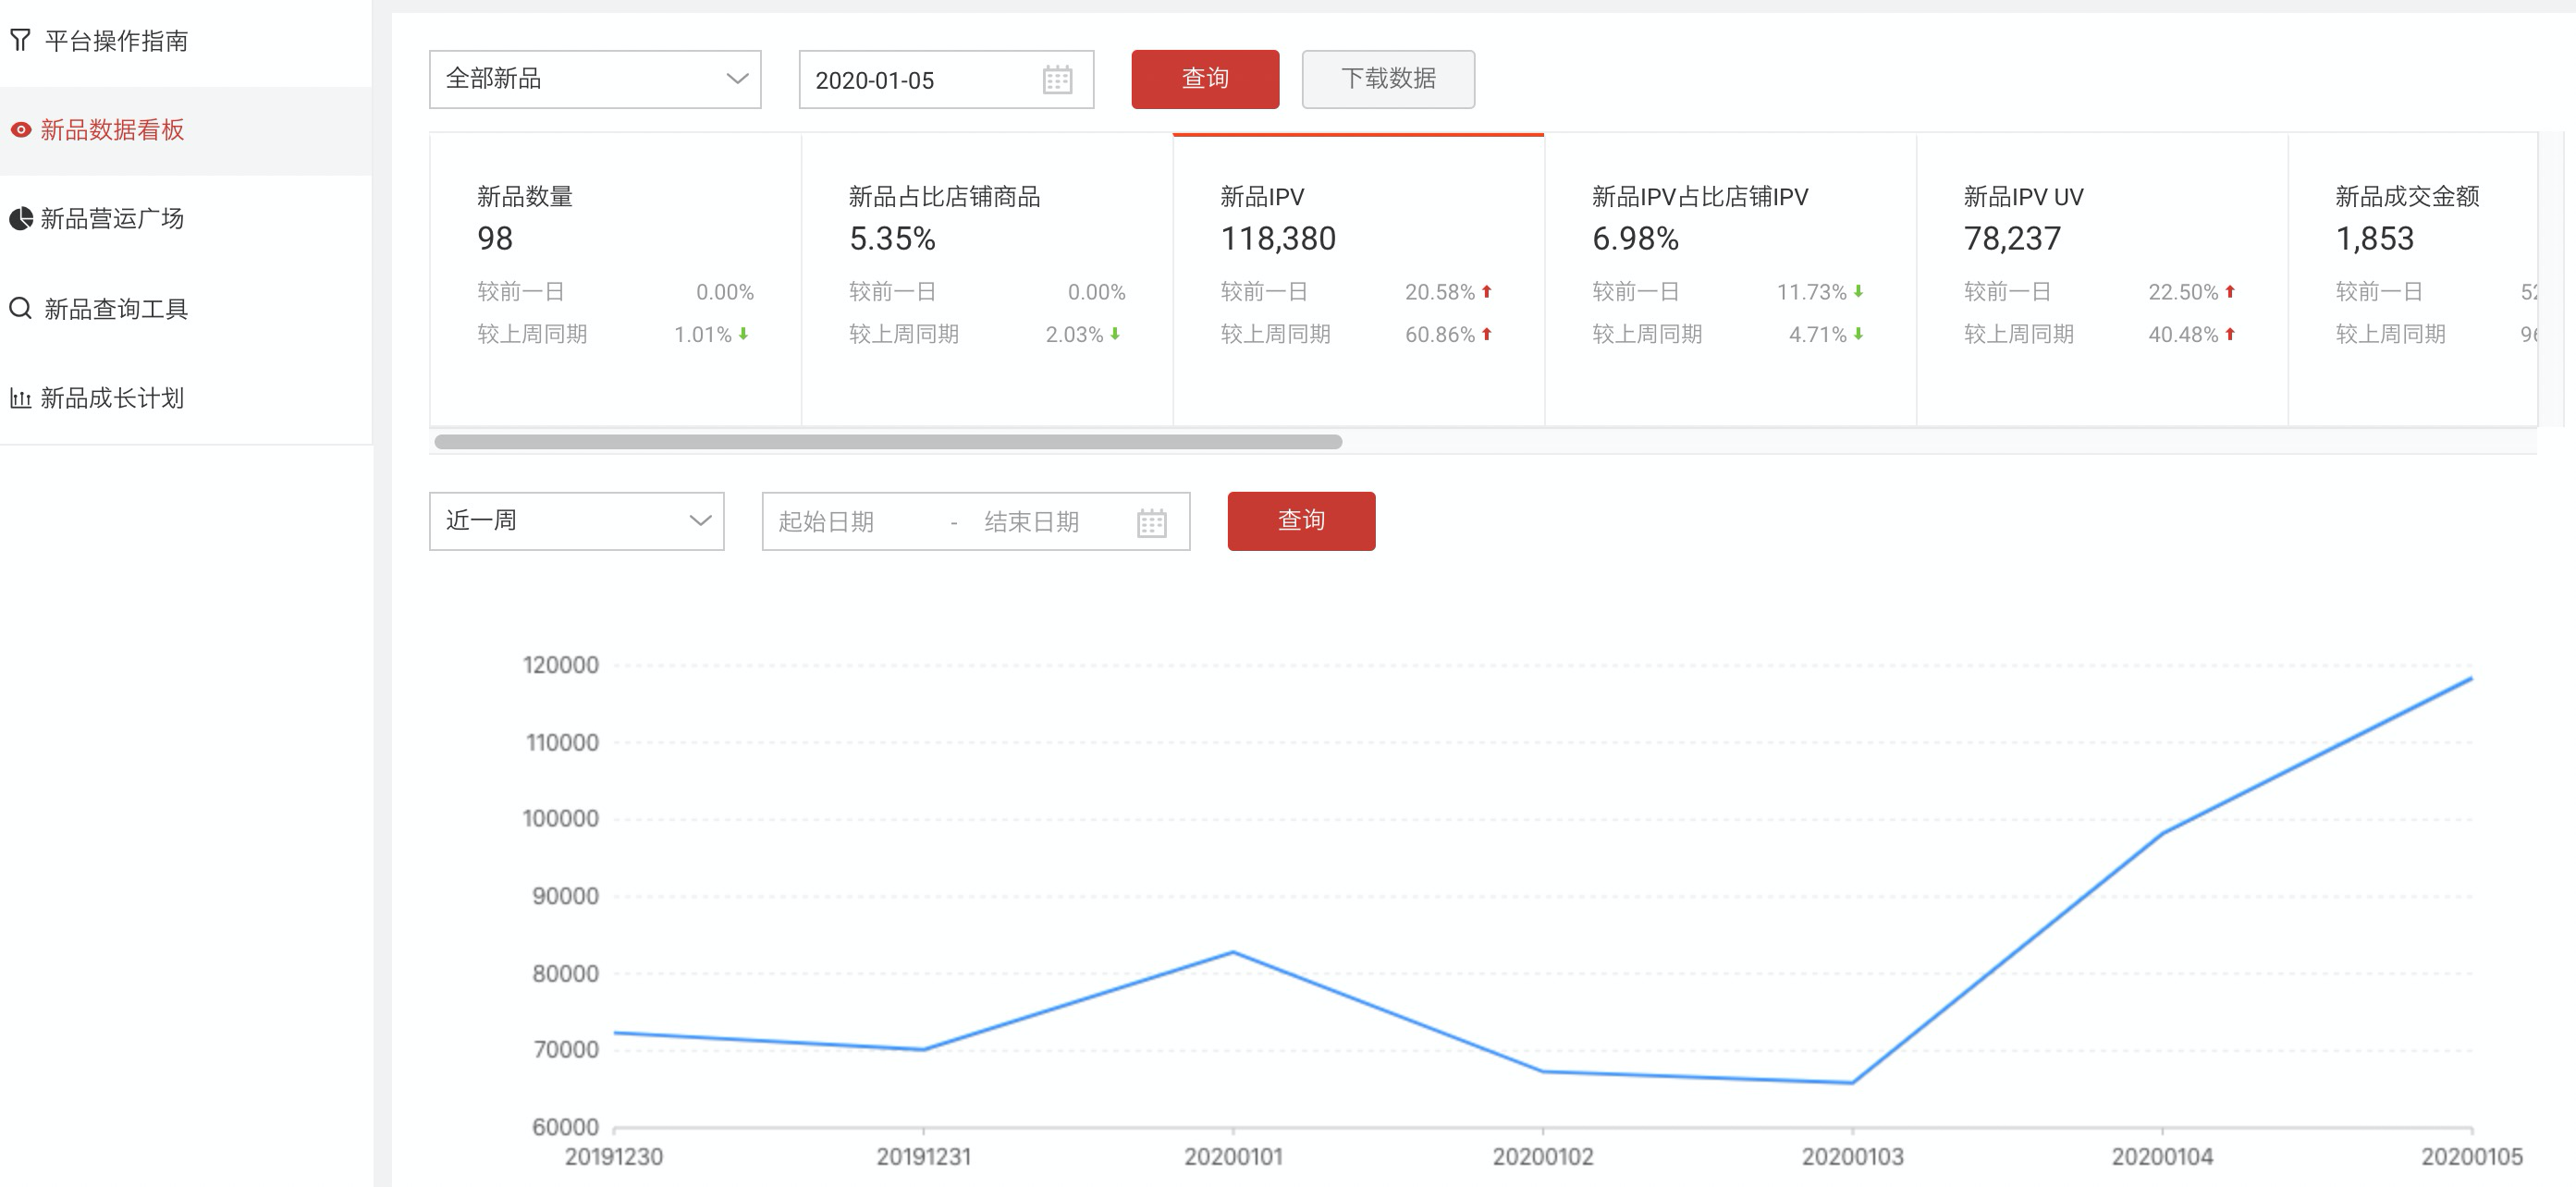
Task: Click the 下载数据 button
Action: tap(1387, 79)
